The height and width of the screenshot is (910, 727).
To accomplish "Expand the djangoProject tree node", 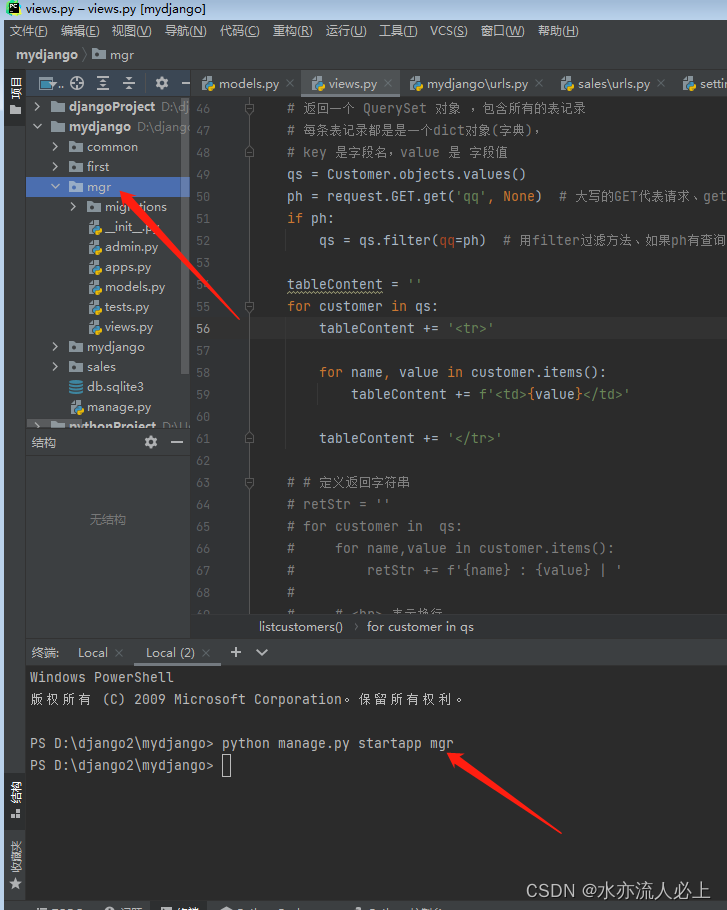I will pyautogui.click(x=38, y=107).
